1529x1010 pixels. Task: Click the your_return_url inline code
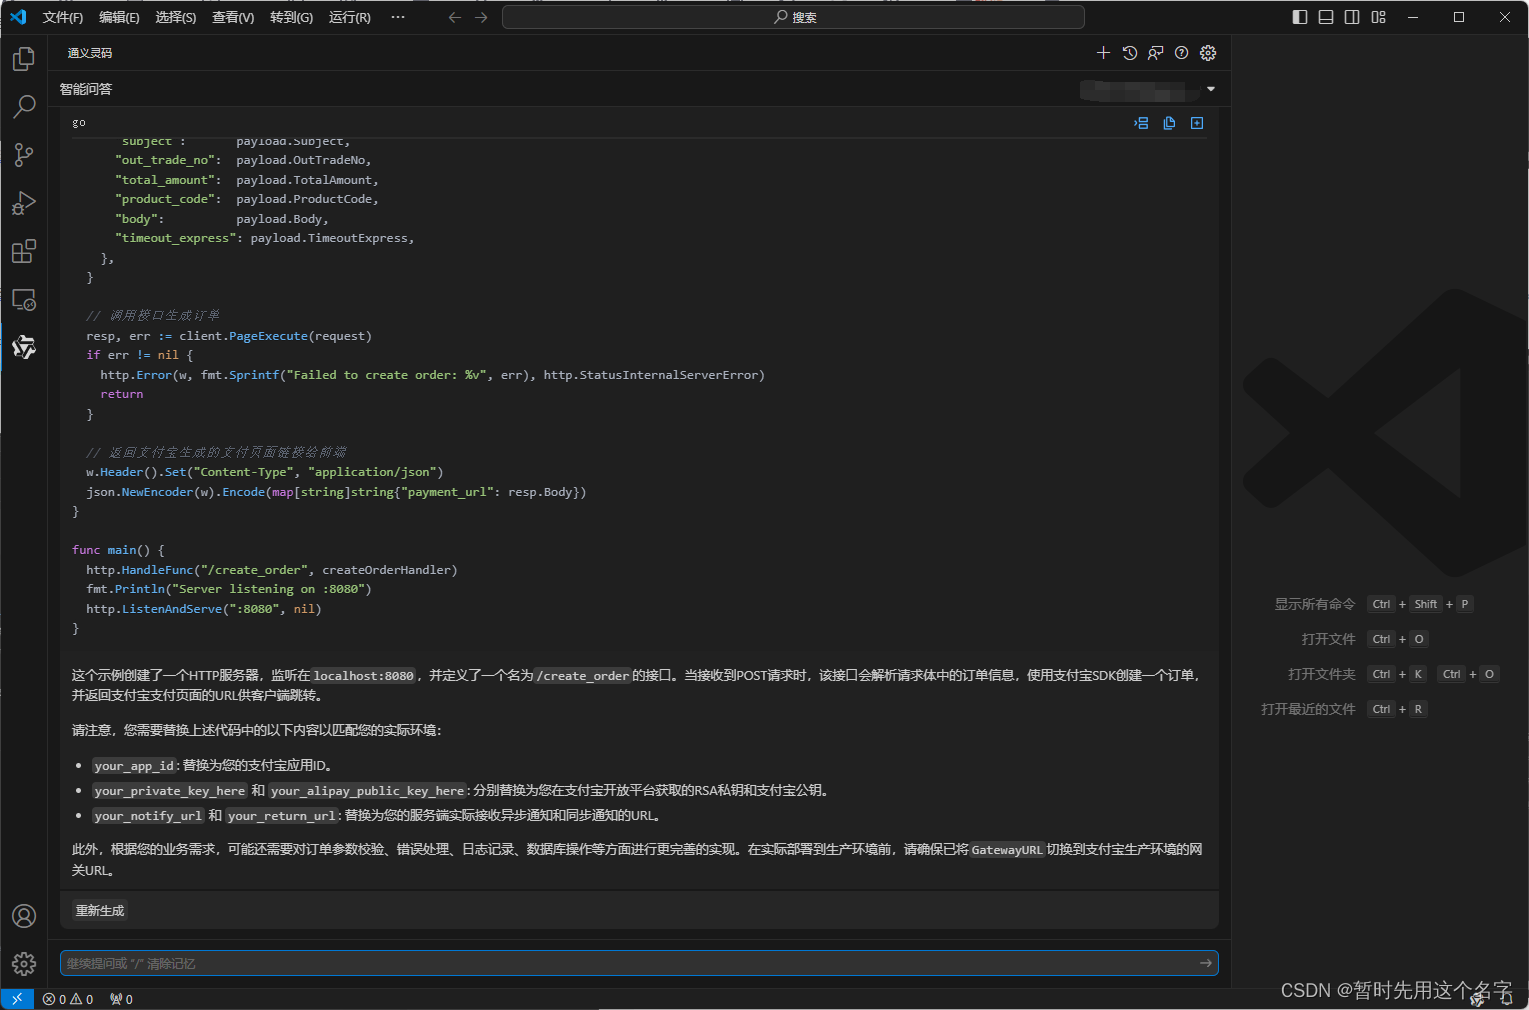[x=282, y=816]
